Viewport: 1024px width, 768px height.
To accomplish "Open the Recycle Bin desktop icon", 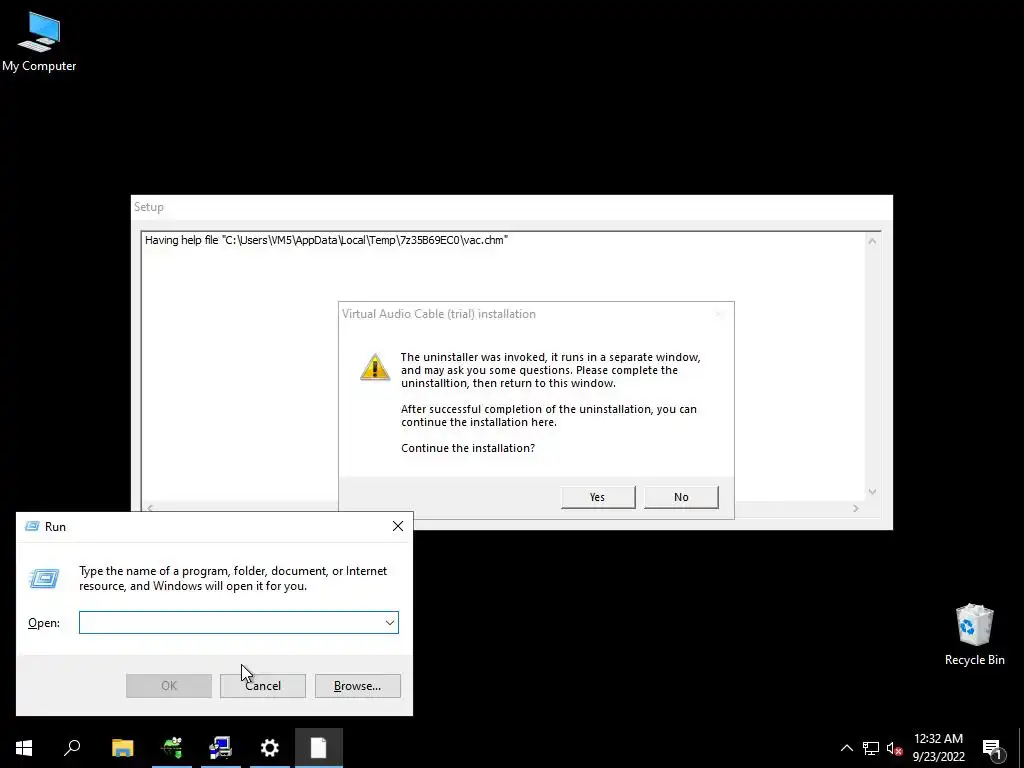I will (974, 634).
